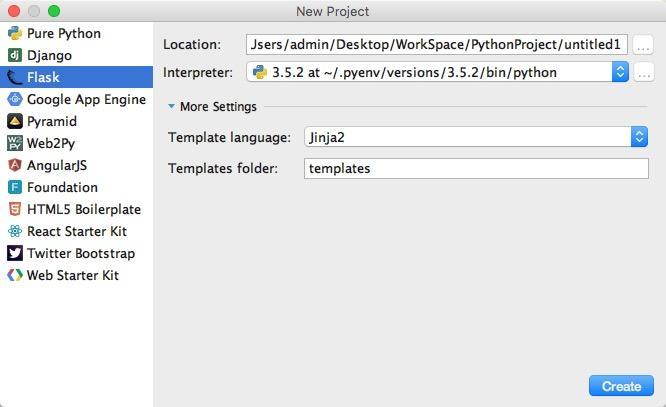The image size is (666, 407).
Task: Click the Interpreter label
Action: [x=198, y=73]
